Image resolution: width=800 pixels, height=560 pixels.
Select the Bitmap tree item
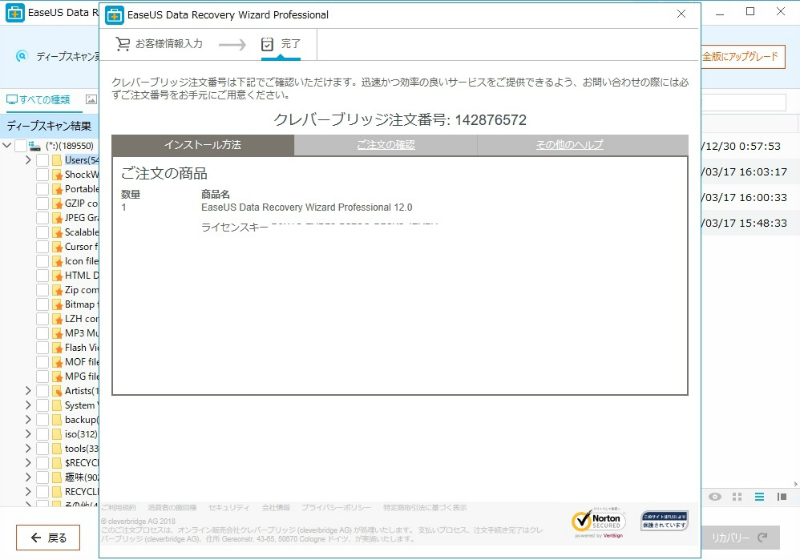click(81, 304)
